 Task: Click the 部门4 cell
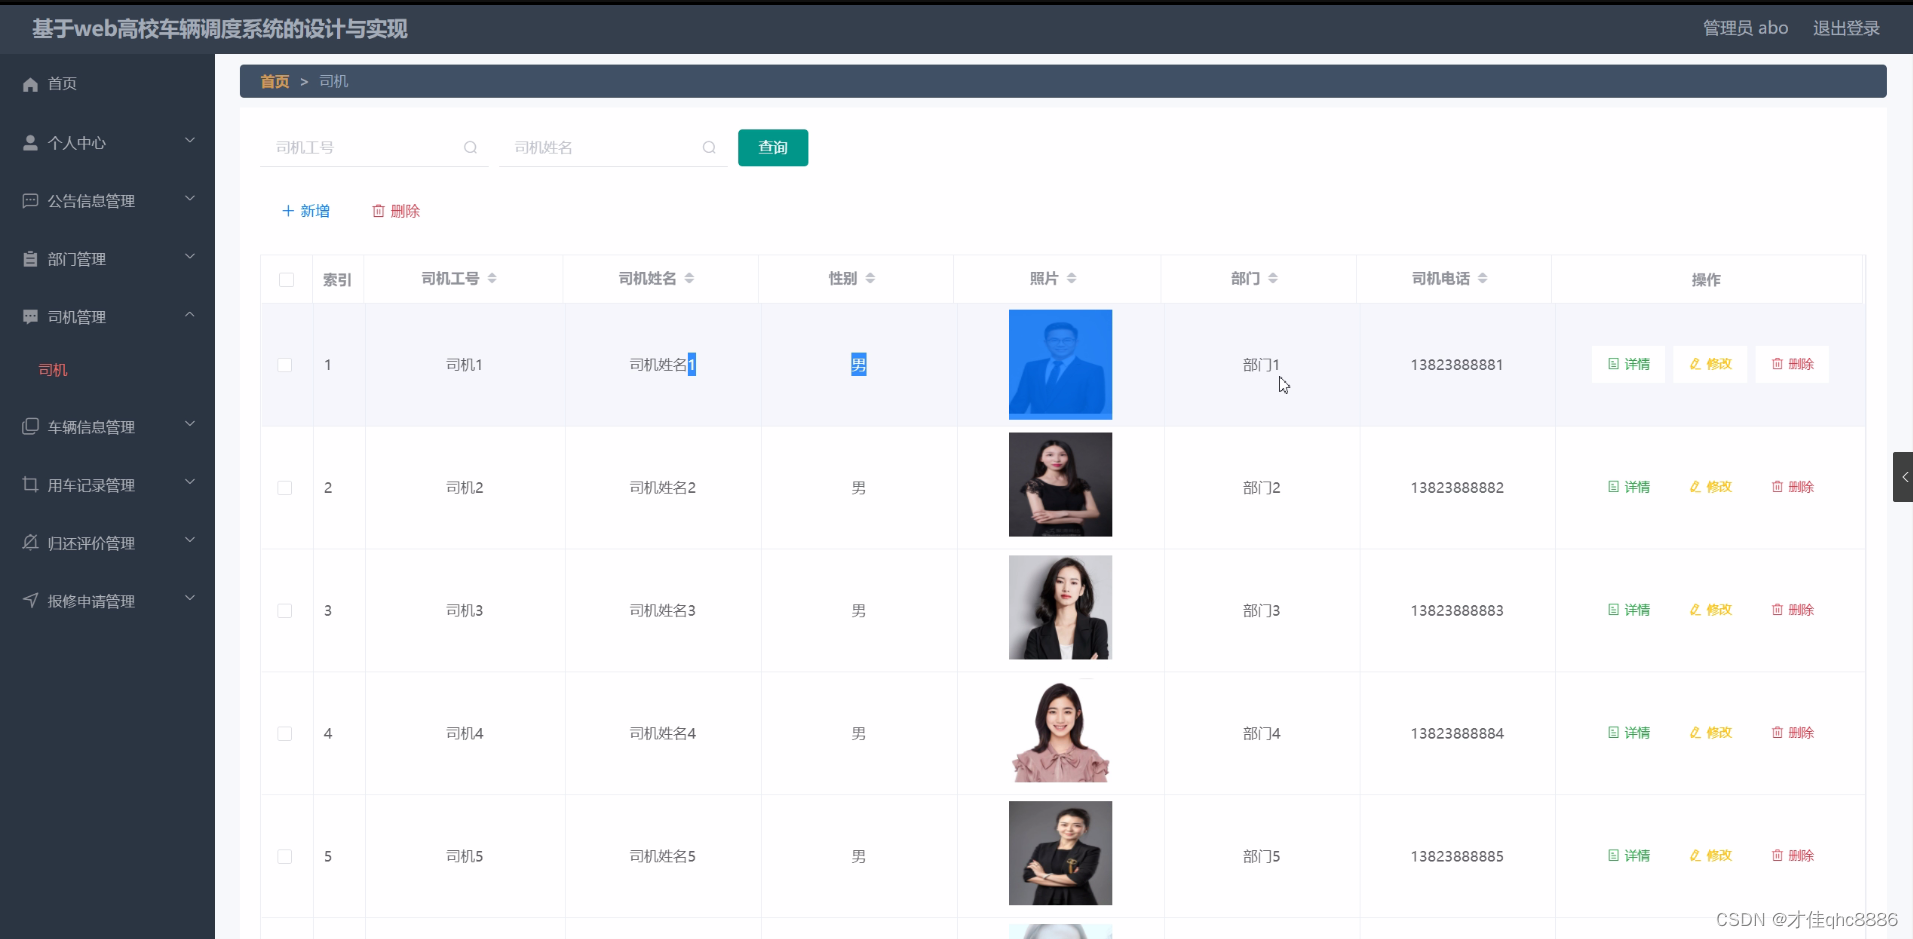(x=1261, y=734)
